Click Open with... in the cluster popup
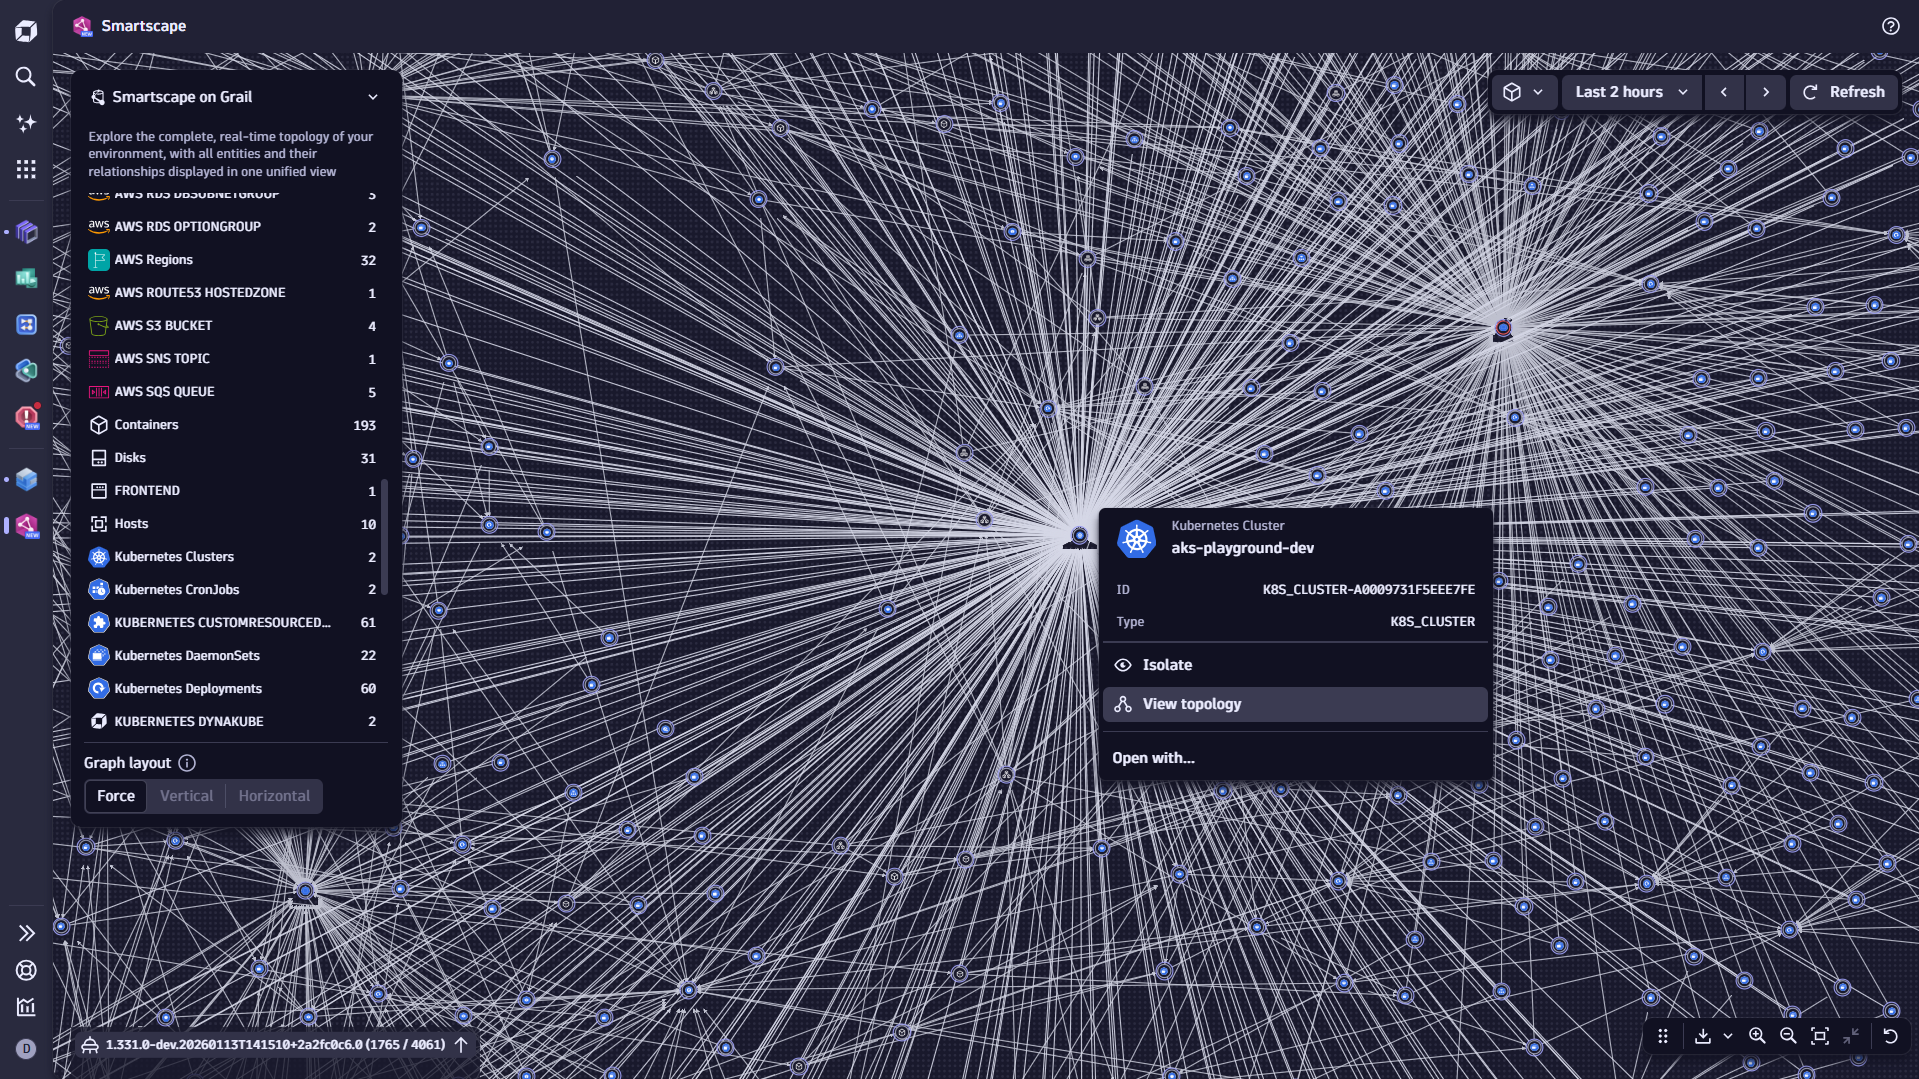 coord(1153,758)
